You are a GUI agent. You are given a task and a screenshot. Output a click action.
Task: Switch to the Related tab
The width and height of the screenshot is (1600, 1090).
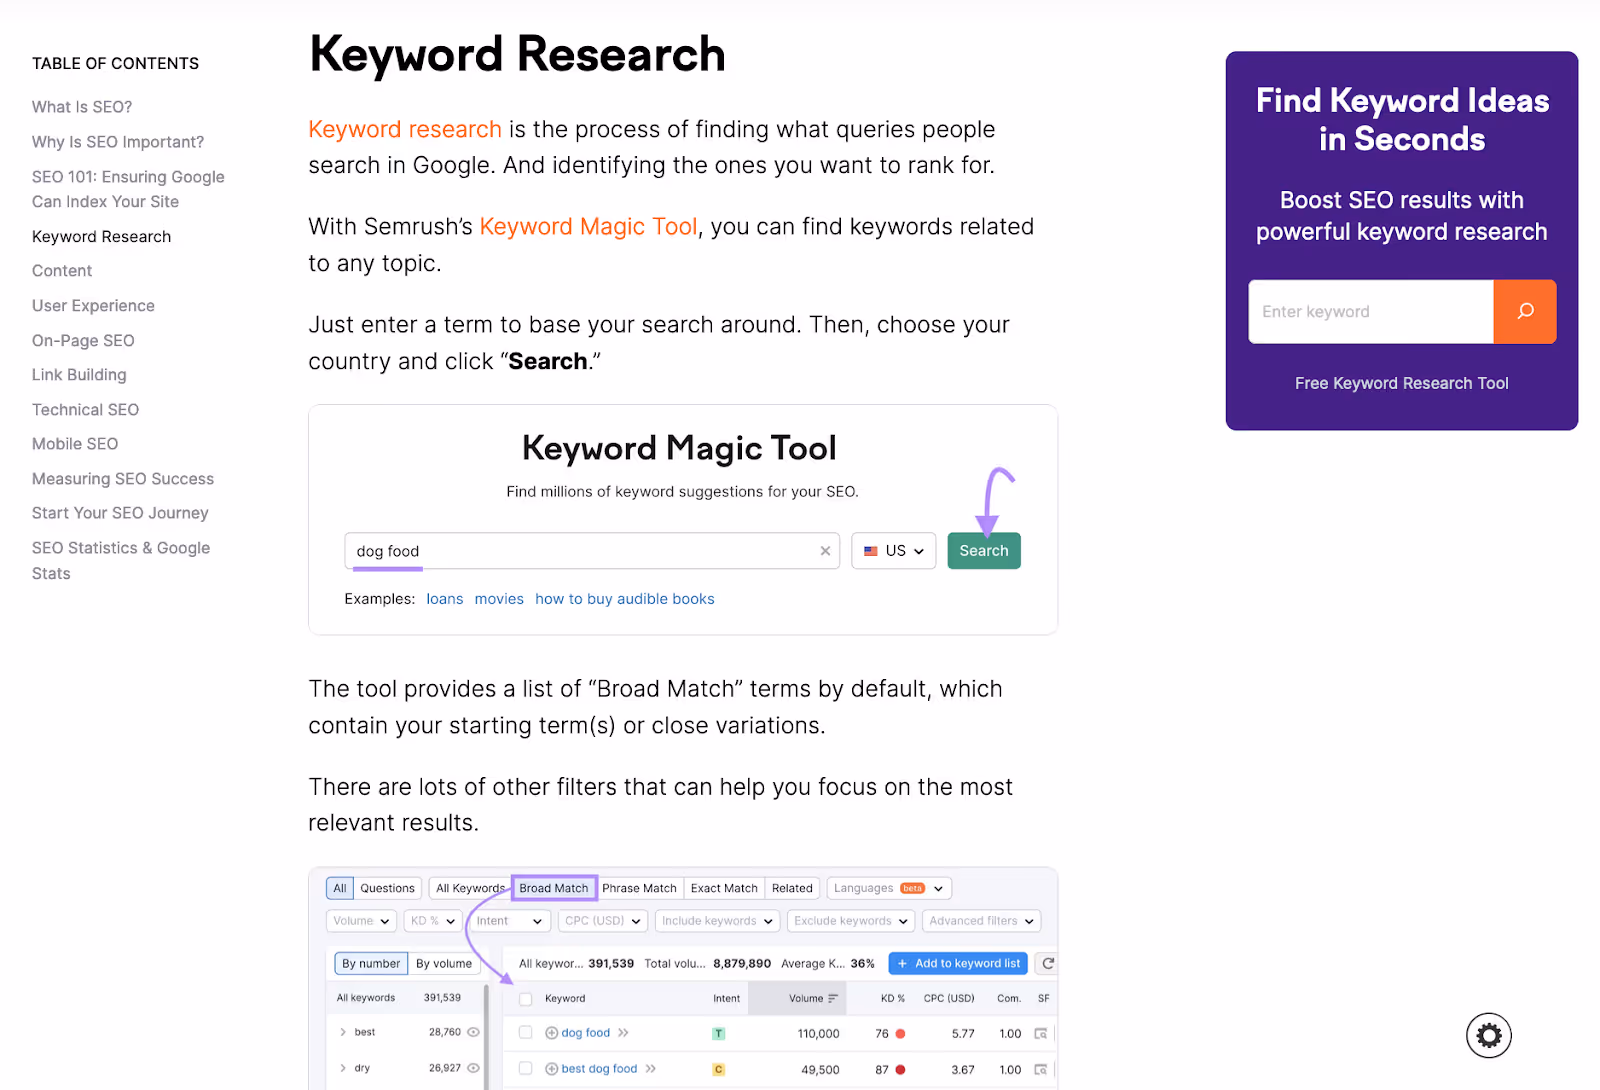(x=792, y=888)
